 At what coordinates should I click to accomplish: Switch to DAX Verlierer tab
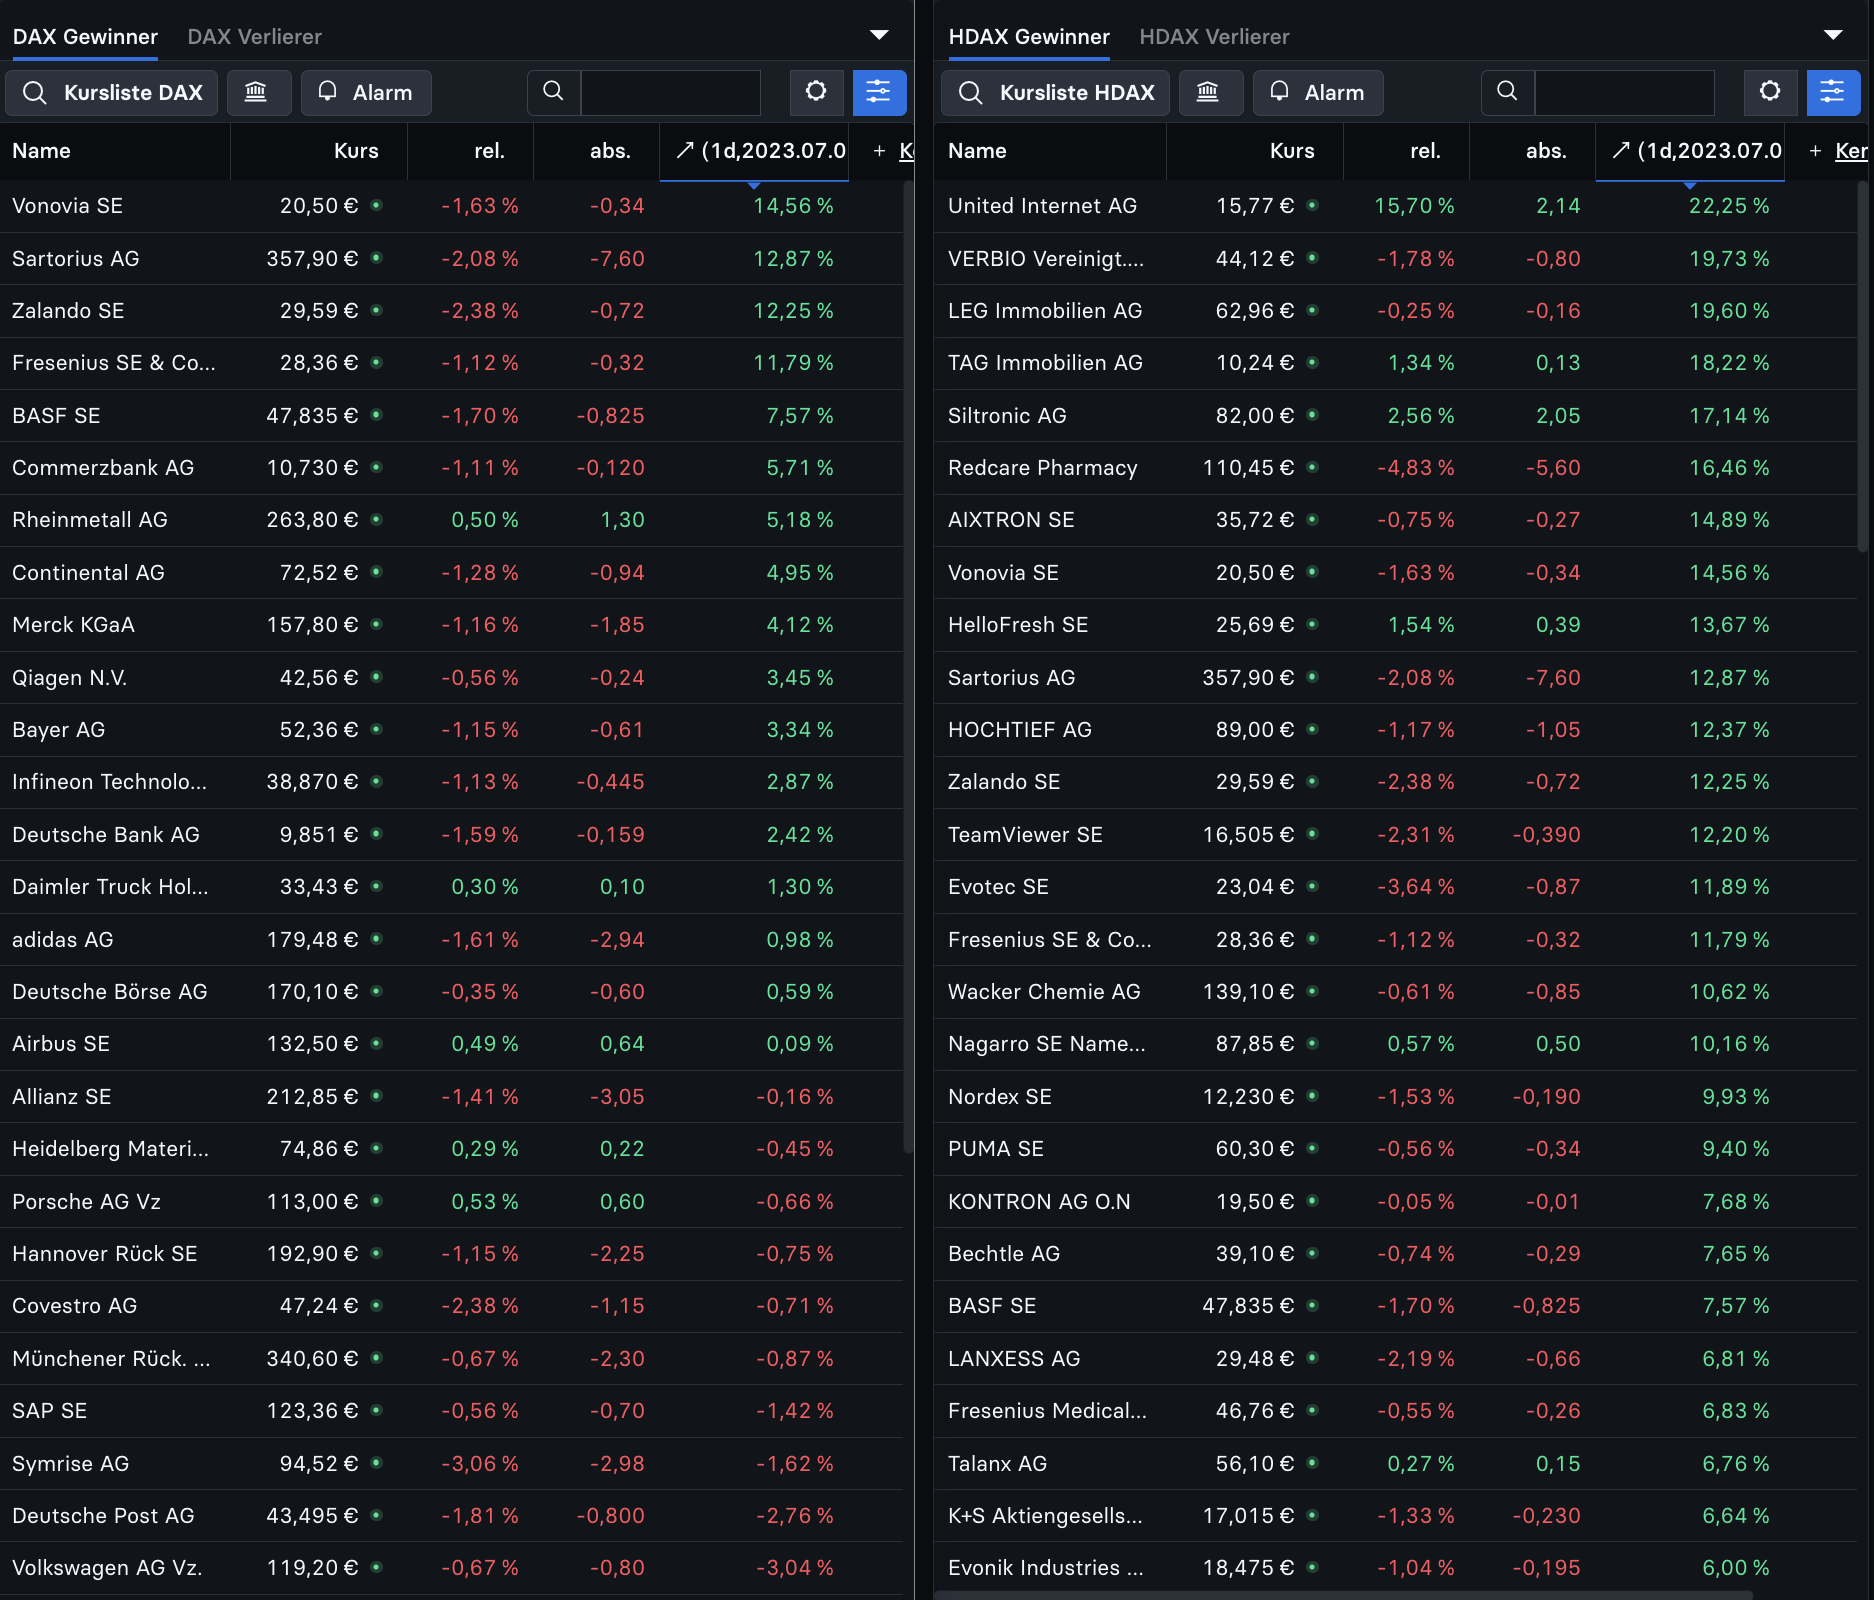click(x=254, y=37)
